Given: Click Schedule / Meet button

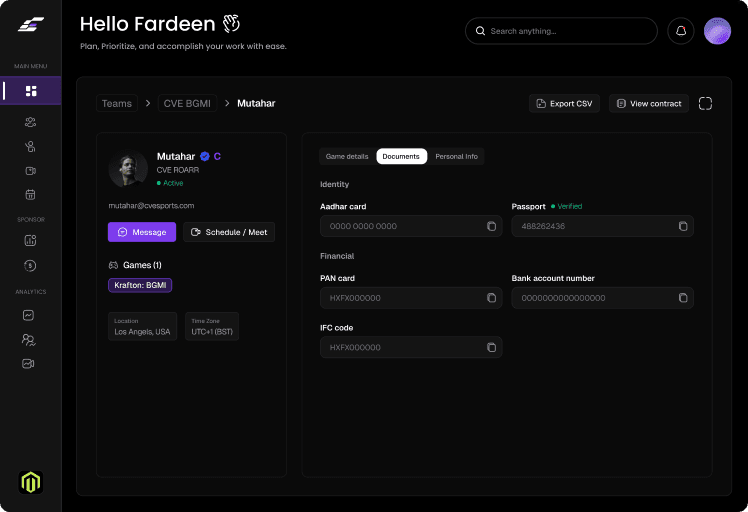Looking at the screenshot, I should [229, 232].
